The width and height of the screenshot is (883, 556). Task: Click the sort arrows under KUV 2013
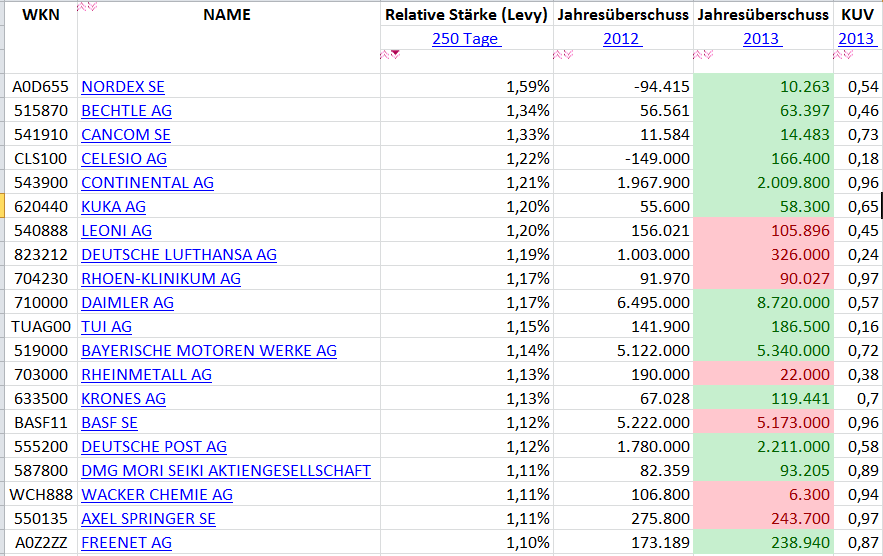843,55
